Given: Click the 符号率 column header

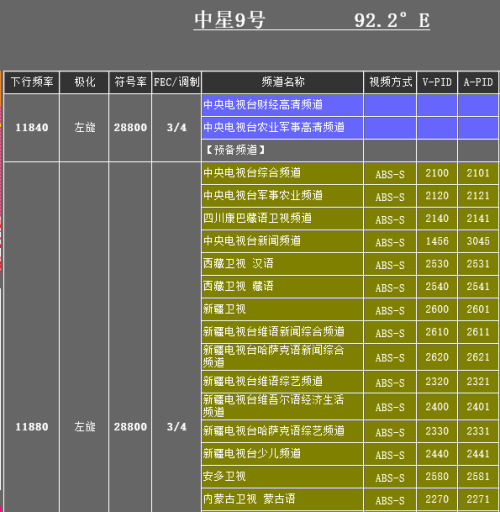Looking at the screenshot, I should pyautogui.click(x=130, y=82).
